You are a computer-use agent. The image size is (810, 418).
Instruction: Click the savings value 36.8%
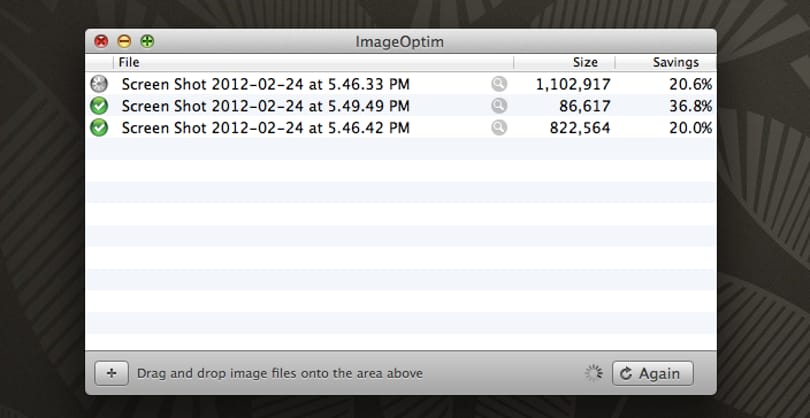point(691,106)
